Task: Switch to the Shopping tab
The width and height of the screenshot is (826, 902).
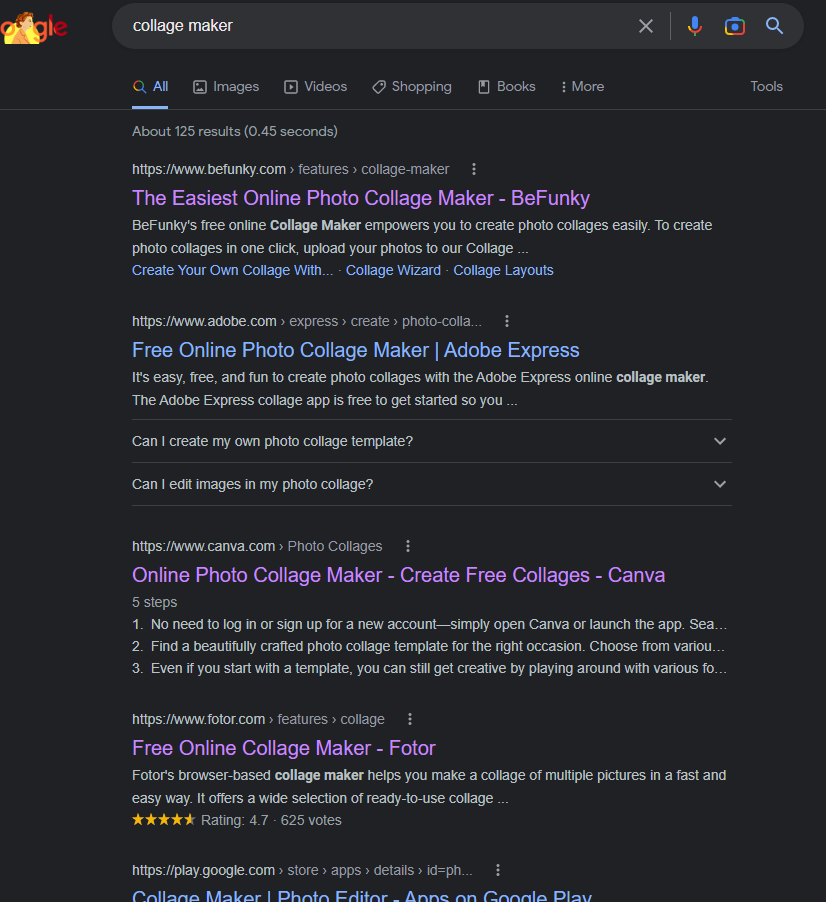Action: tap(412, 87)
